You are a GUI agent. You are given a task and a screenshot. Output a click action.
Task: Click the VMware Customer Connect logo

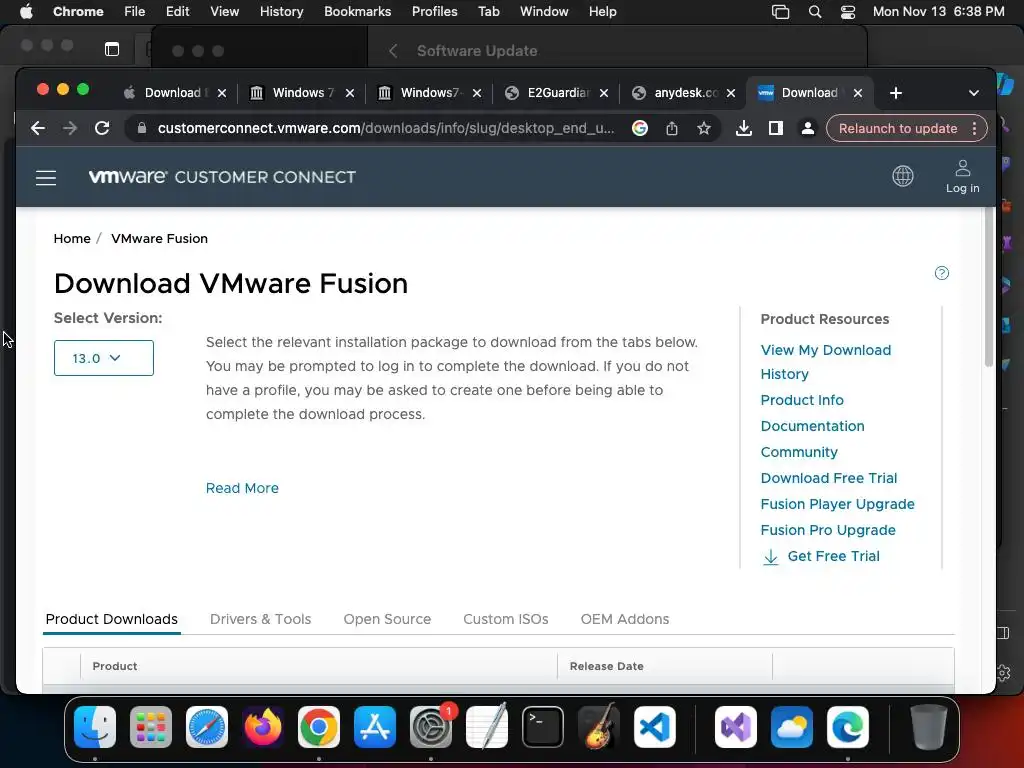point(222,177)
